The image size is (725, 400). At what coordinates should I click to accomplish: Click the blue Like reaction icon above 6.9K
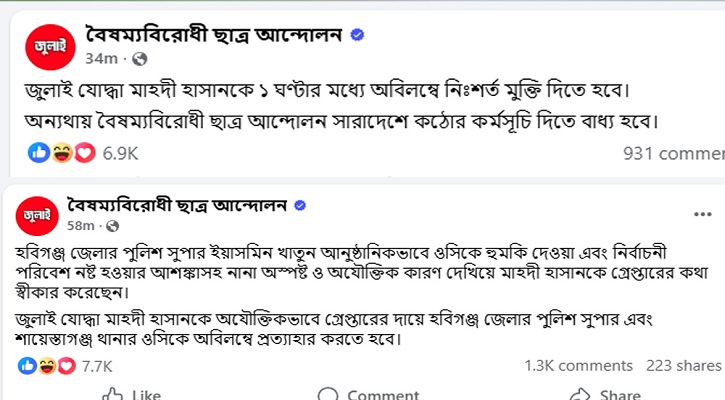39,153
